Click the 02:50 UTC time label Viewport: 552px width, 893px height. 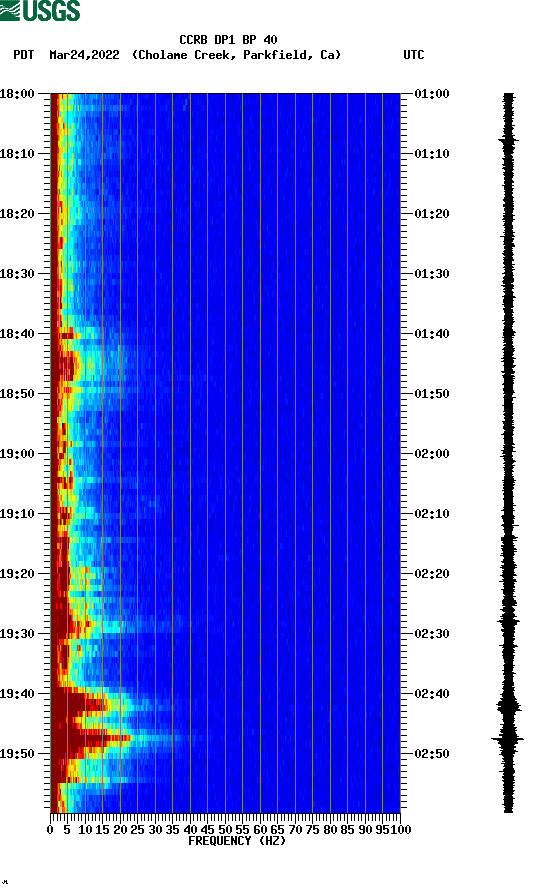(432, 753)
